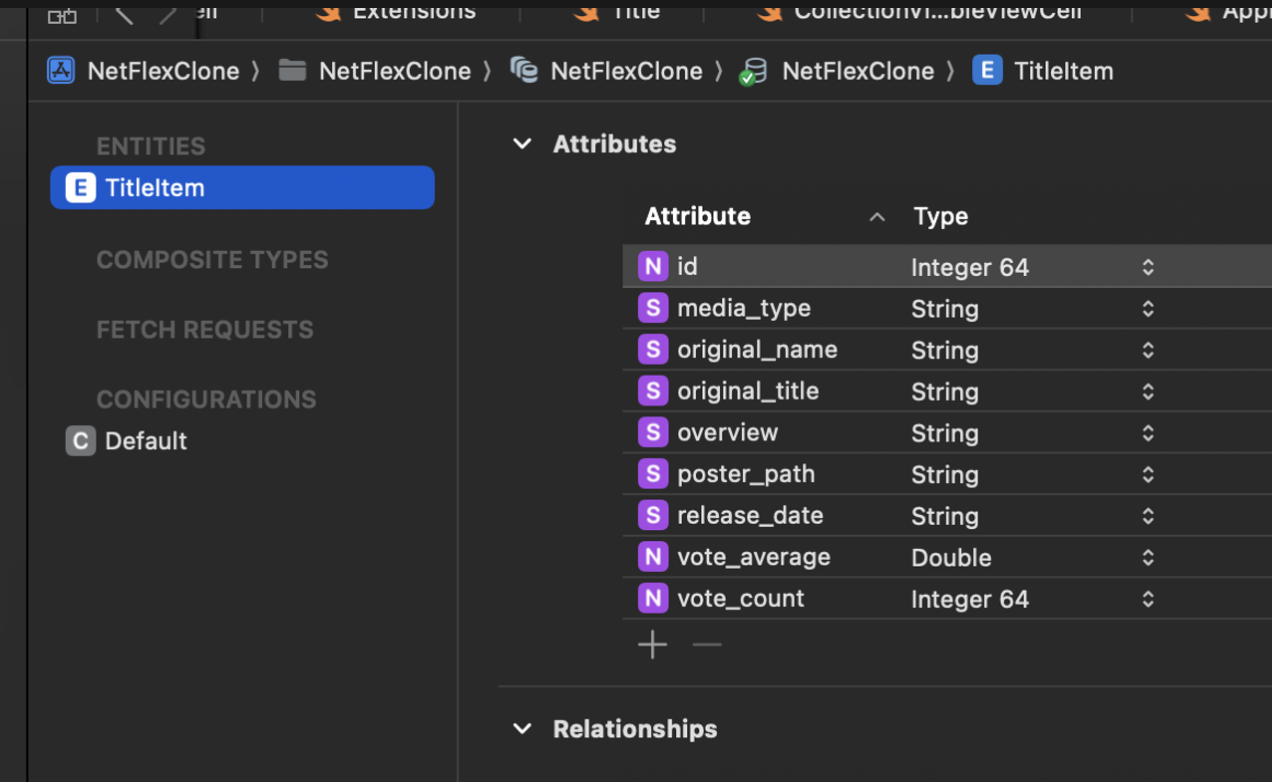Click the S icon of media_type attribute

tap(653, 308)
